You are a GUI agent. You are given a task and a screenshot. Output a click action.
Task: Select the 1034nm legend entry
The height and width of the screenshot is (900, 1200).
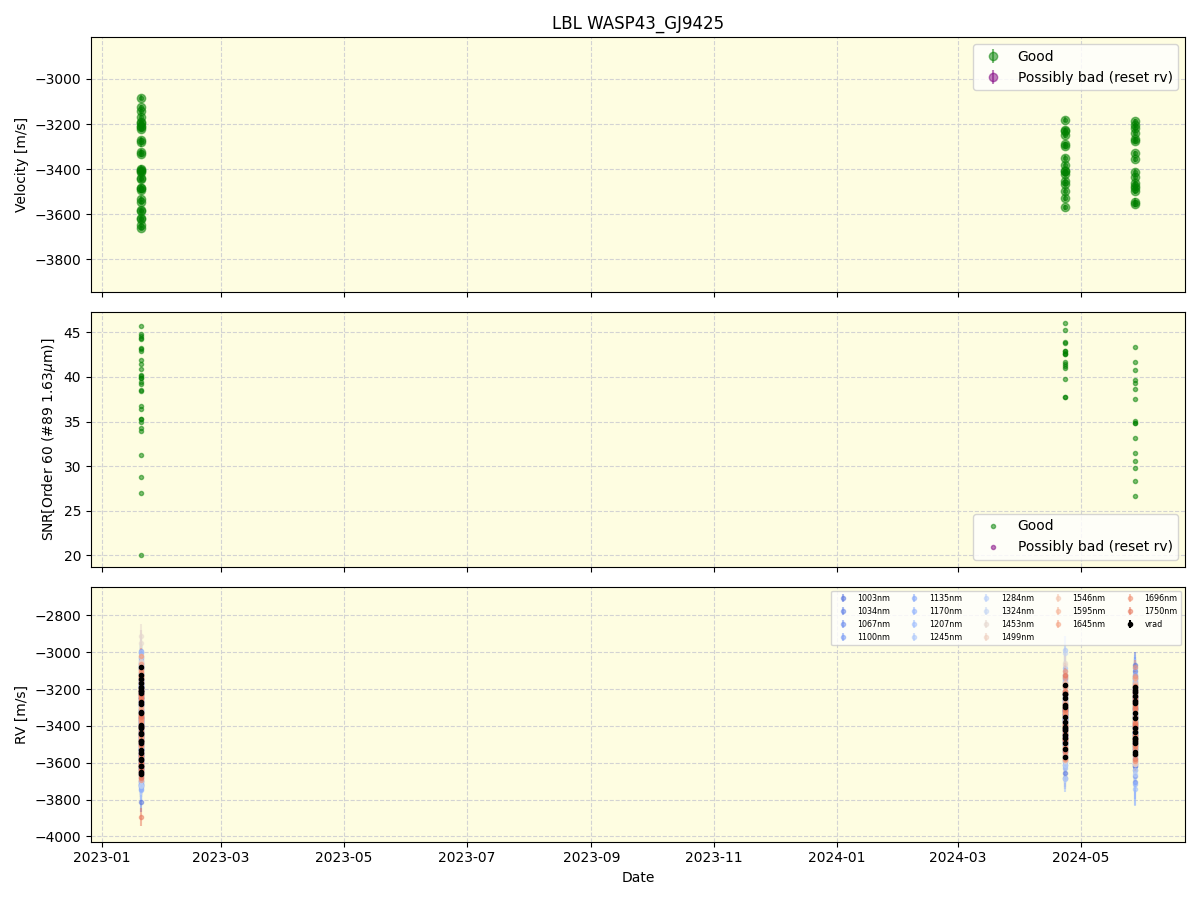tap(873, 611)
